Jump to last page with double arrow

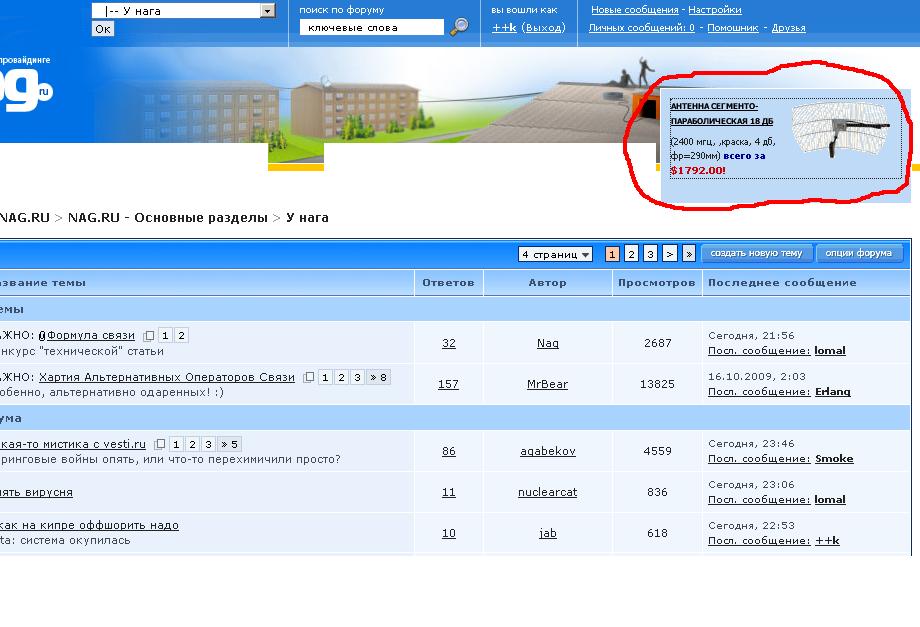689,254
